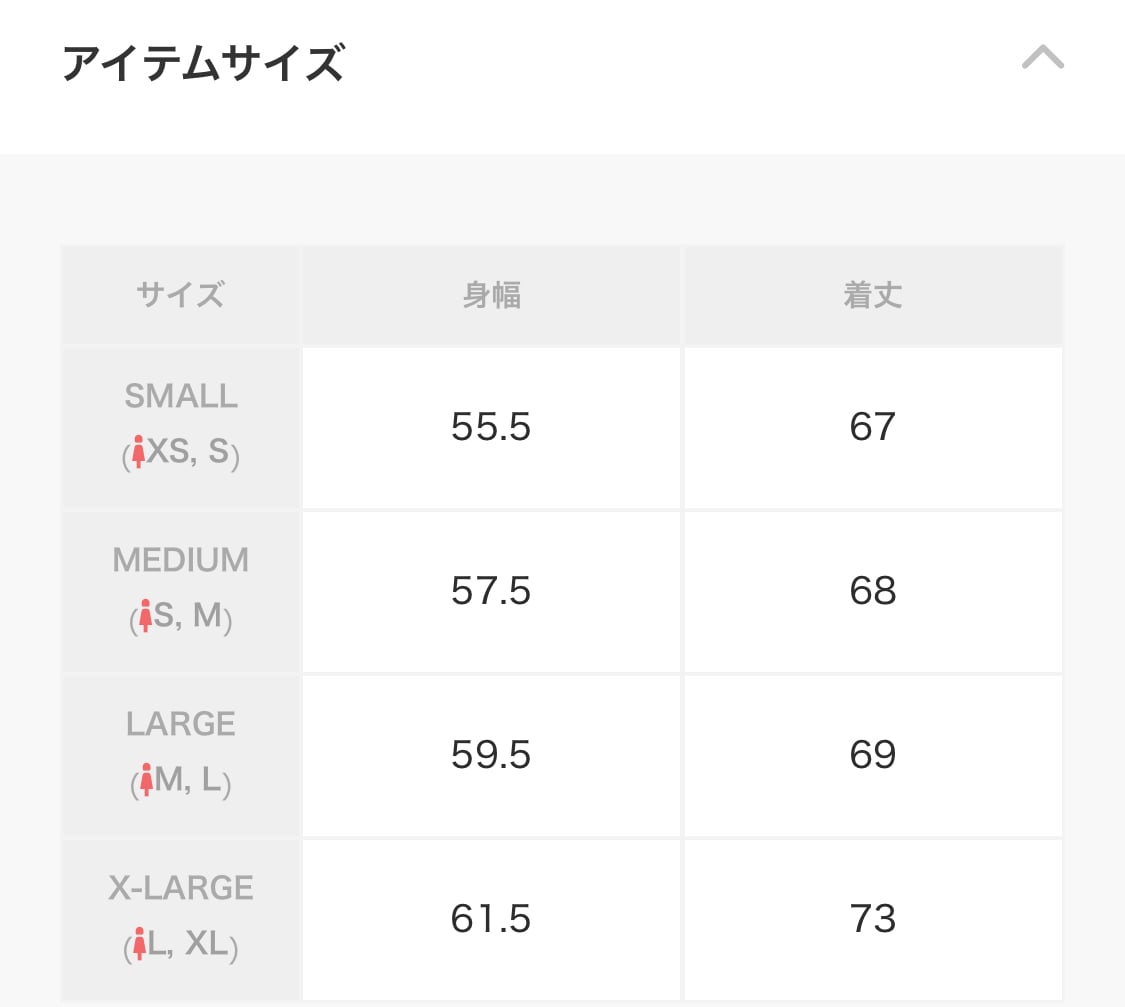This screenshot has height=1007, width=1125.
Task: Collapse the アイテムサイズ section chevron
Action: click(1043, 58)
